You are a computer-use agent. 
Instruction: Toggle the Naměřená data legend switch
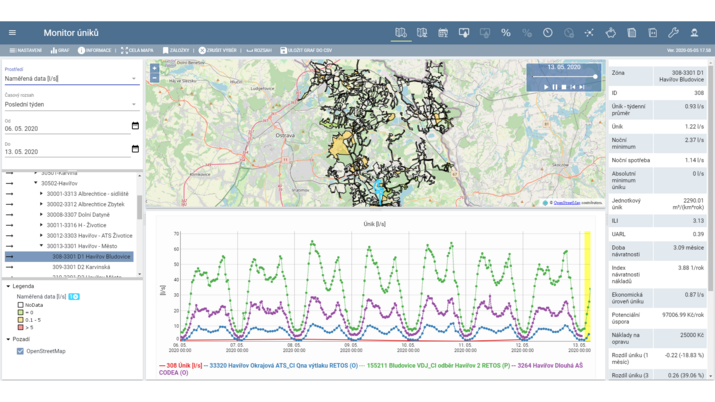pyautogui.click(x=74, y=297)
